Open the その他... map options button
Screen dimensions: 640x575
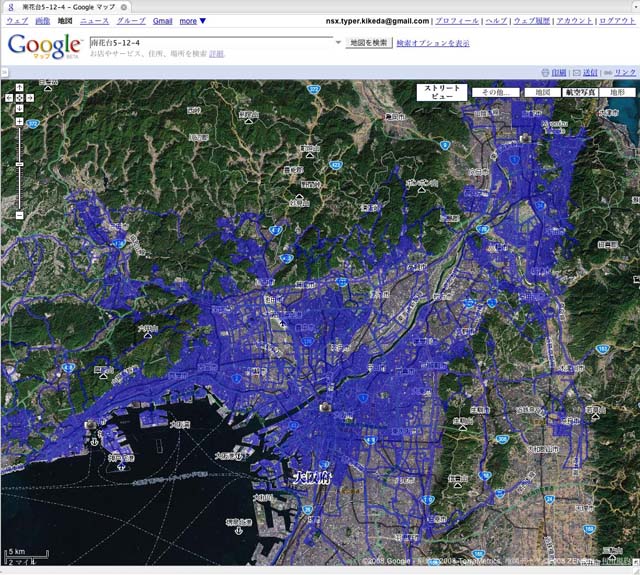(x=496, y=93)
